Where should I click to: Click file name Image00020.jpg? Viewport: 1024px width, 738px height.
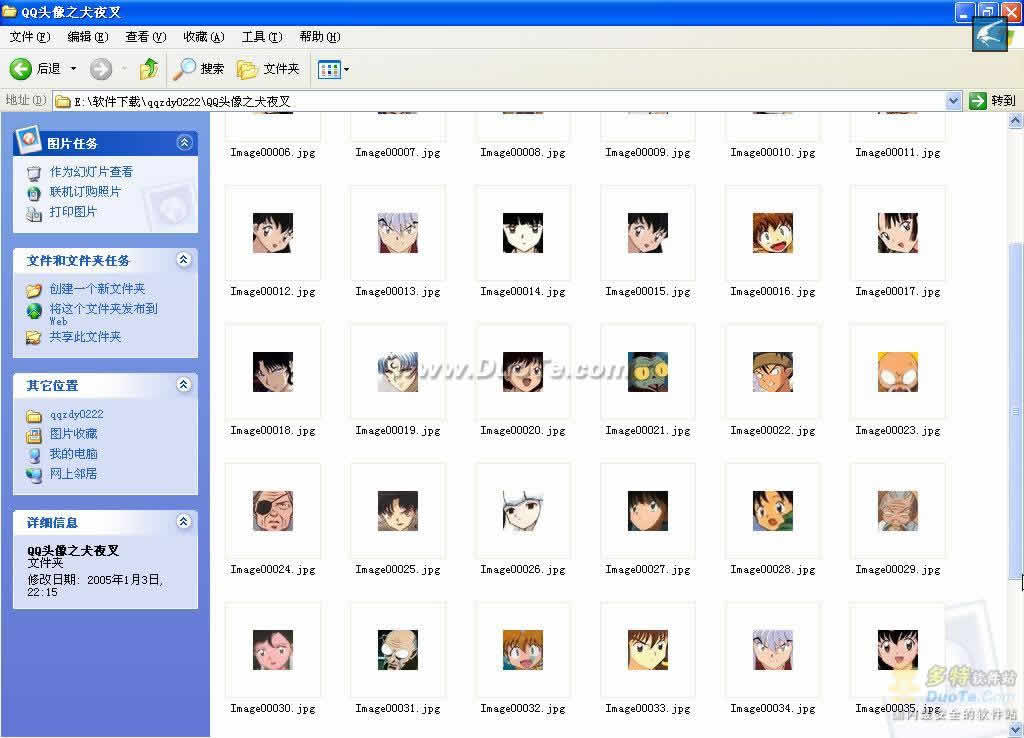[x=523, y=431]
